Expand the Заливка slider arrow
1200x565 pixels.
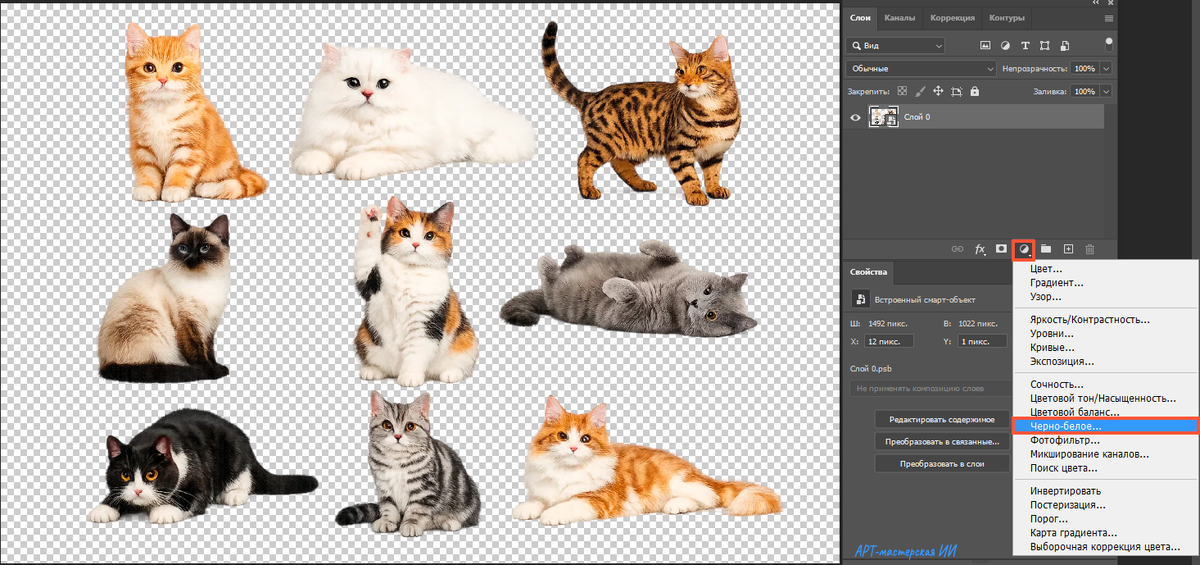pos(1106,91)
